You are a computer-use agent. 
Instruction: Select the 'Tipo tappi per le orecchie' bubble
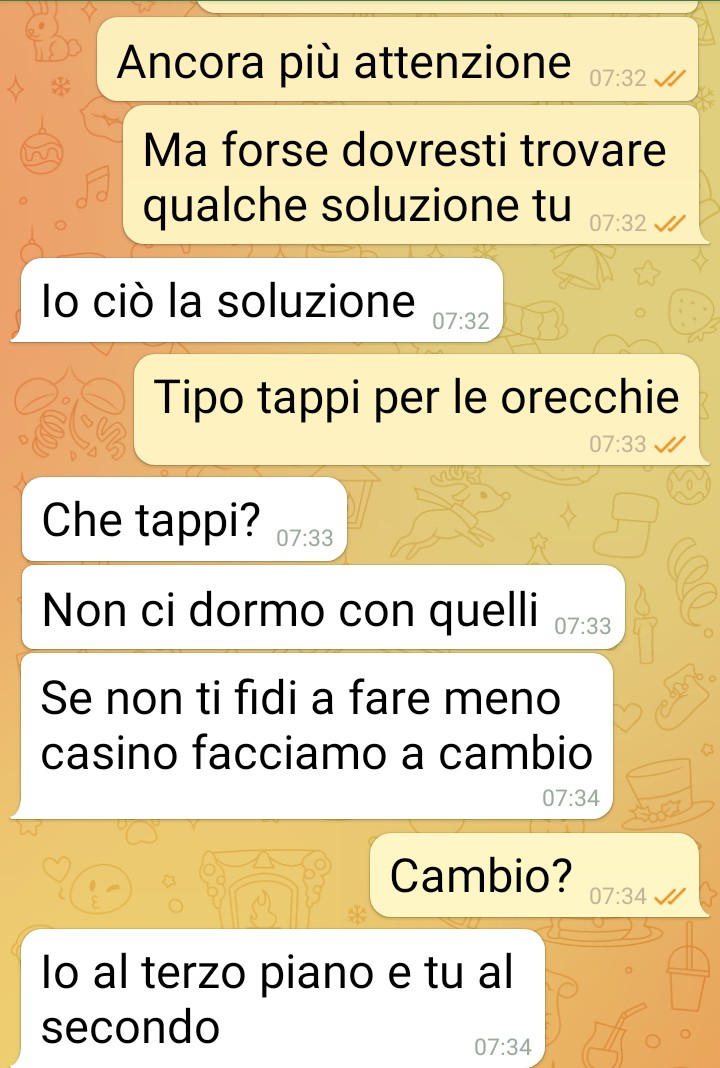[x=417, y=410]
